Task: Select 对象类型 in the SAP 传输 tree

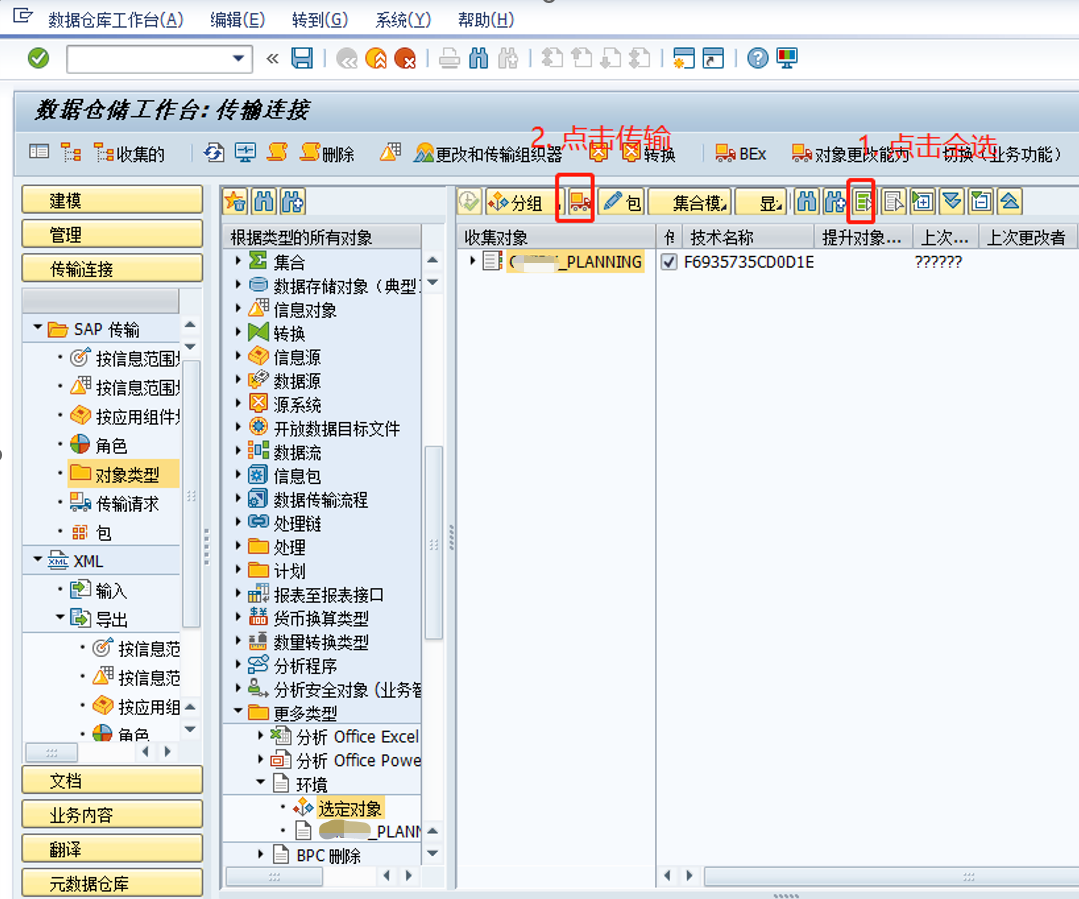Action: pyautogui.click(x=124, y=474)
